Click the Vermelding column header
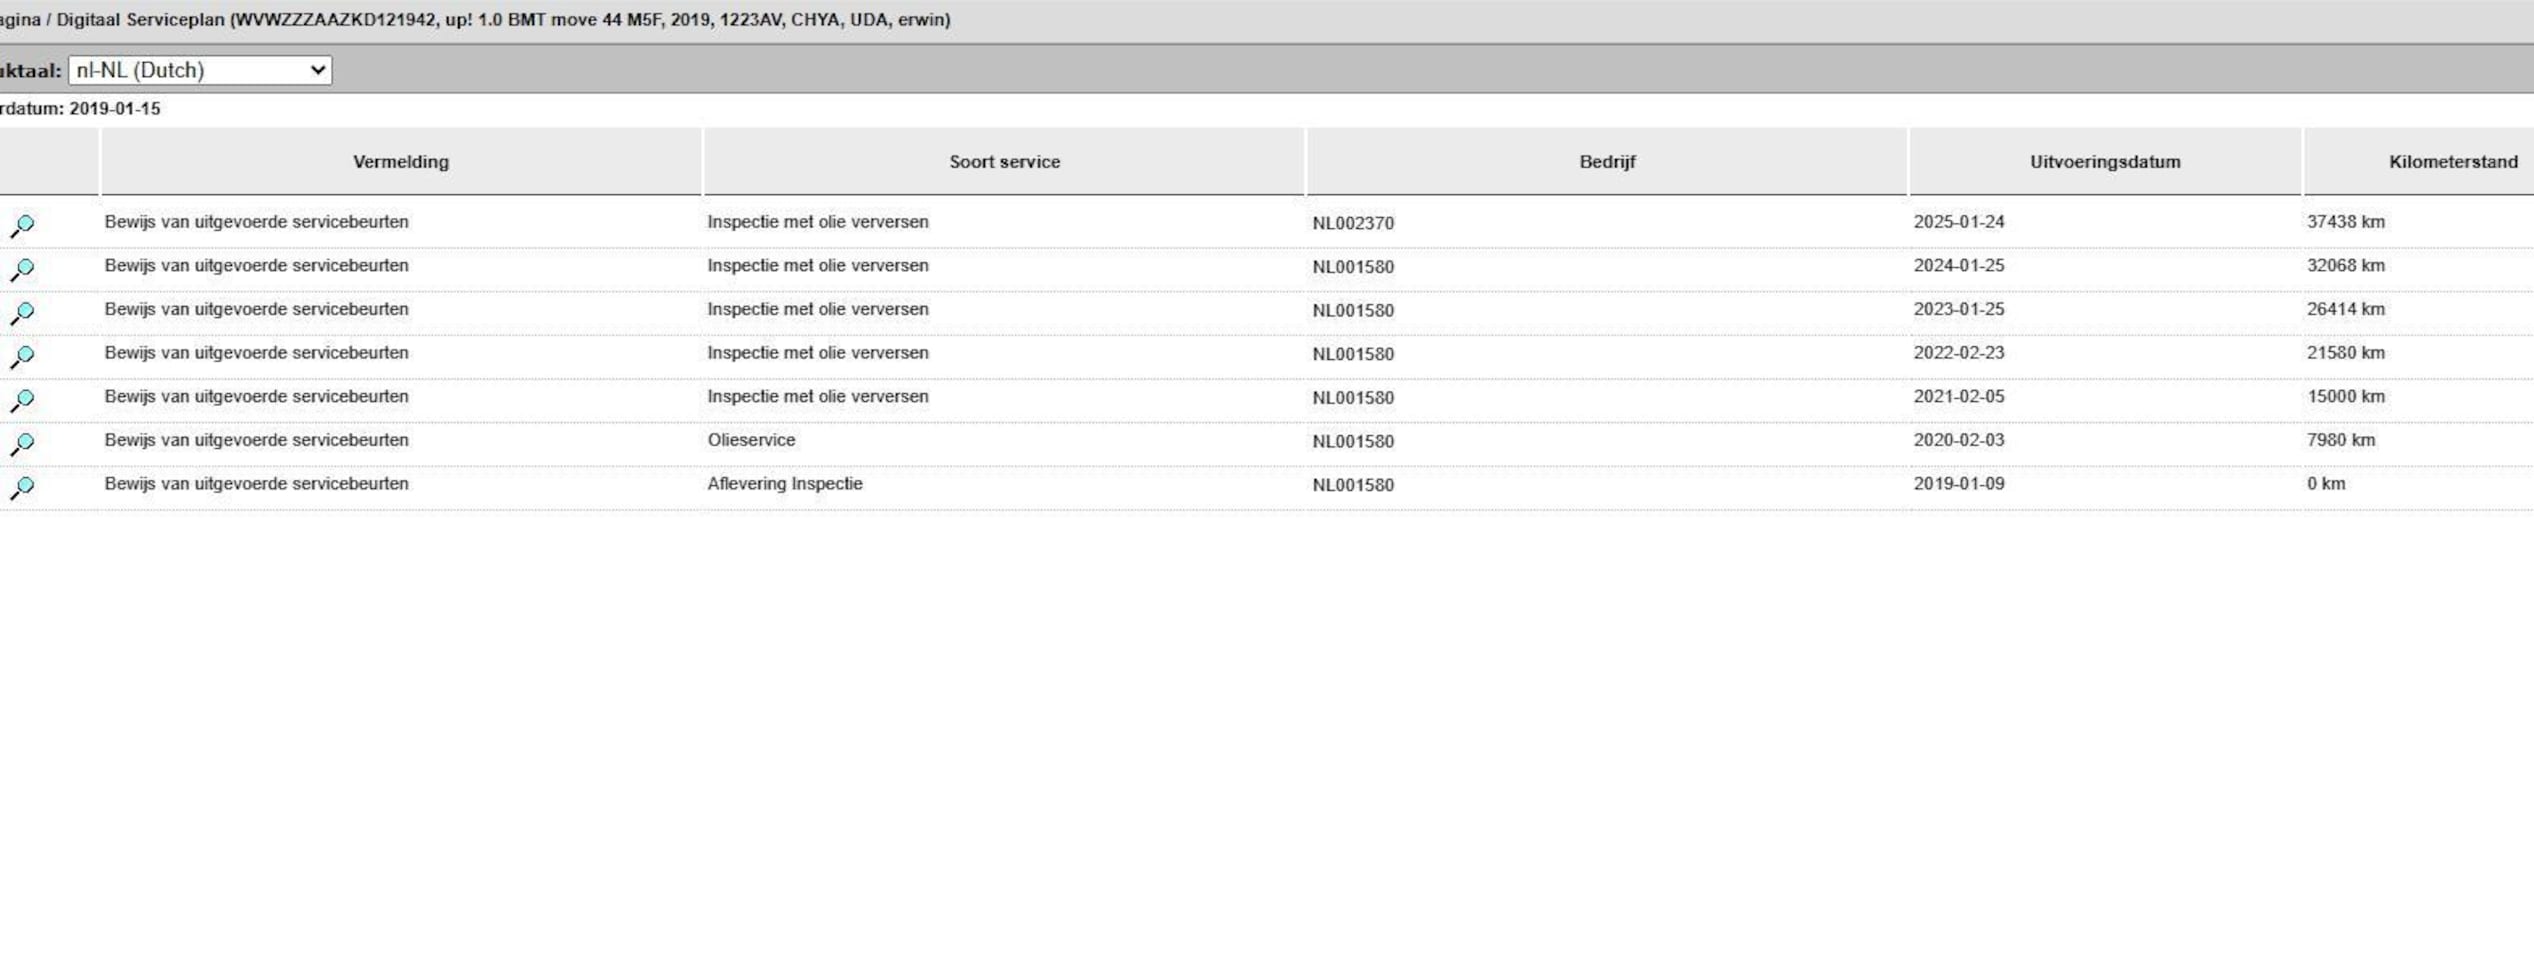Viewport: 2534px width, 960px height. [x=401, y=162]
